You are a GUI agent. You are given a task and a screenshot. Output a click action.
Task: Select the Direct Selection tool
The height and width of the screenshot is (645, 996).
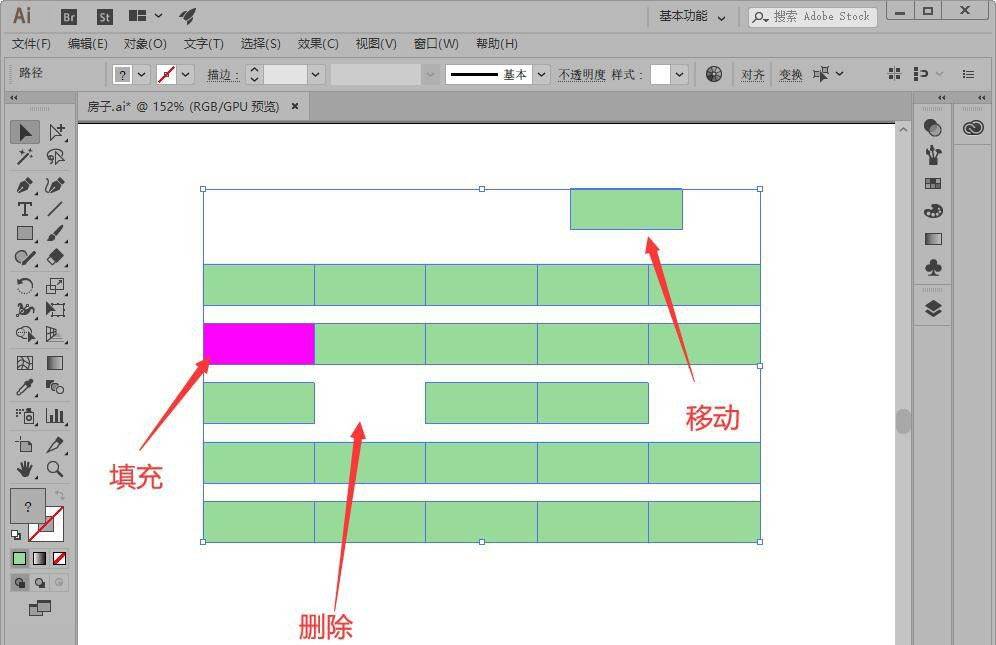click(x=56, y=132)
